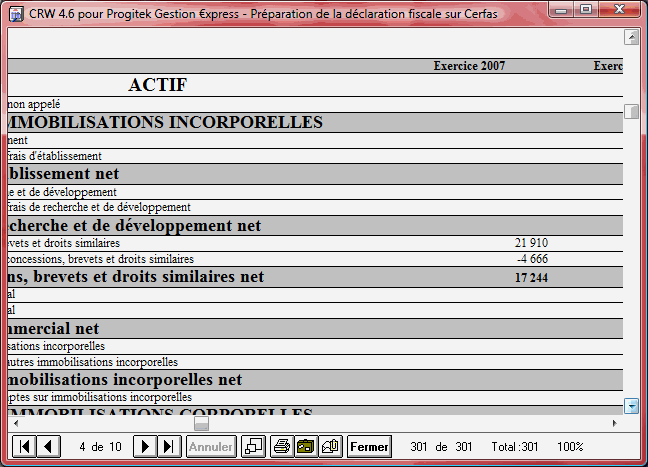
Task: Open the CRW window system menu icon
Action: [x=15, y=14]
